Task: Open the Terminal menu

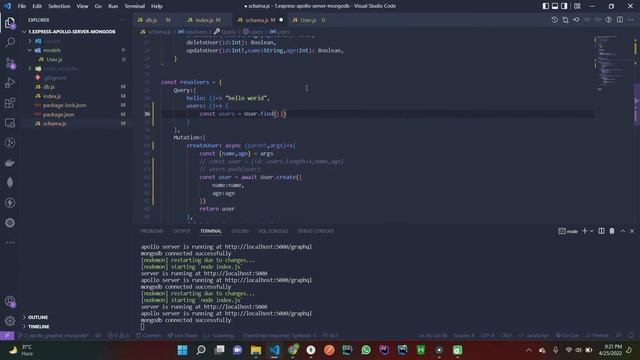Action: 135,6
